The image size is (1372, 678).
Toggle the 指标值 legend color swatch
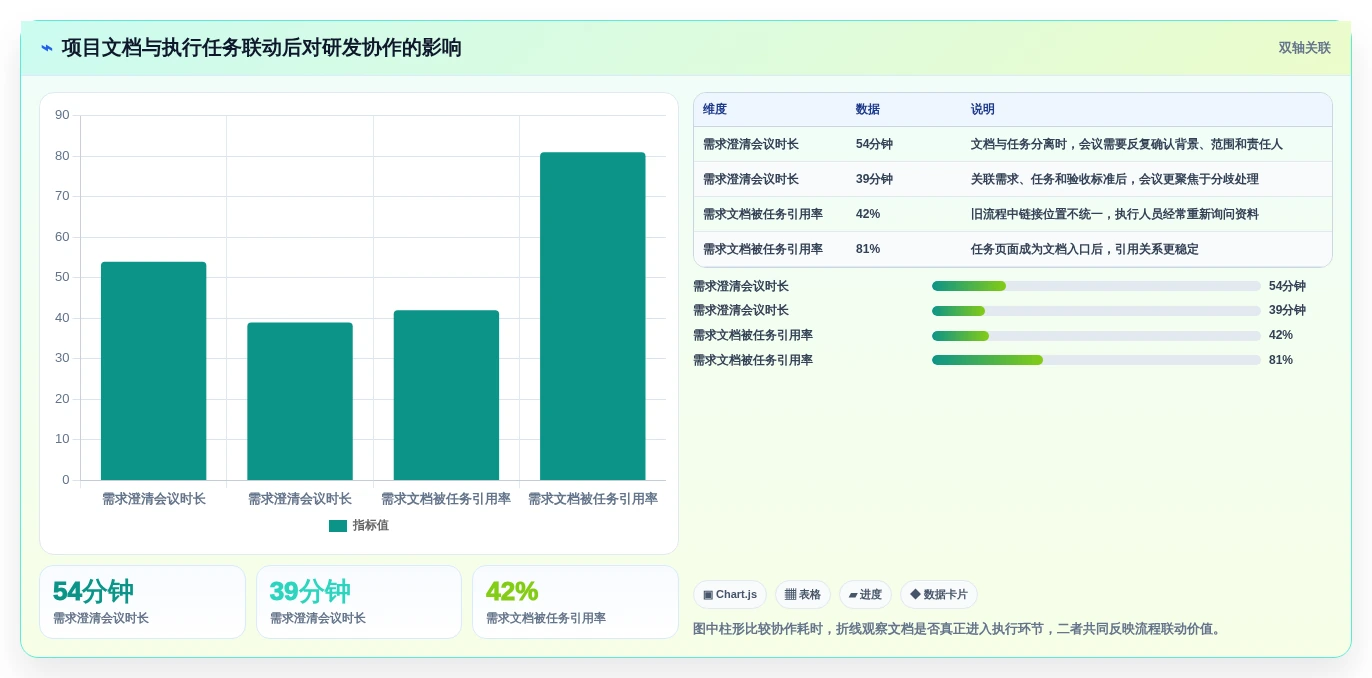pos(338,526)
